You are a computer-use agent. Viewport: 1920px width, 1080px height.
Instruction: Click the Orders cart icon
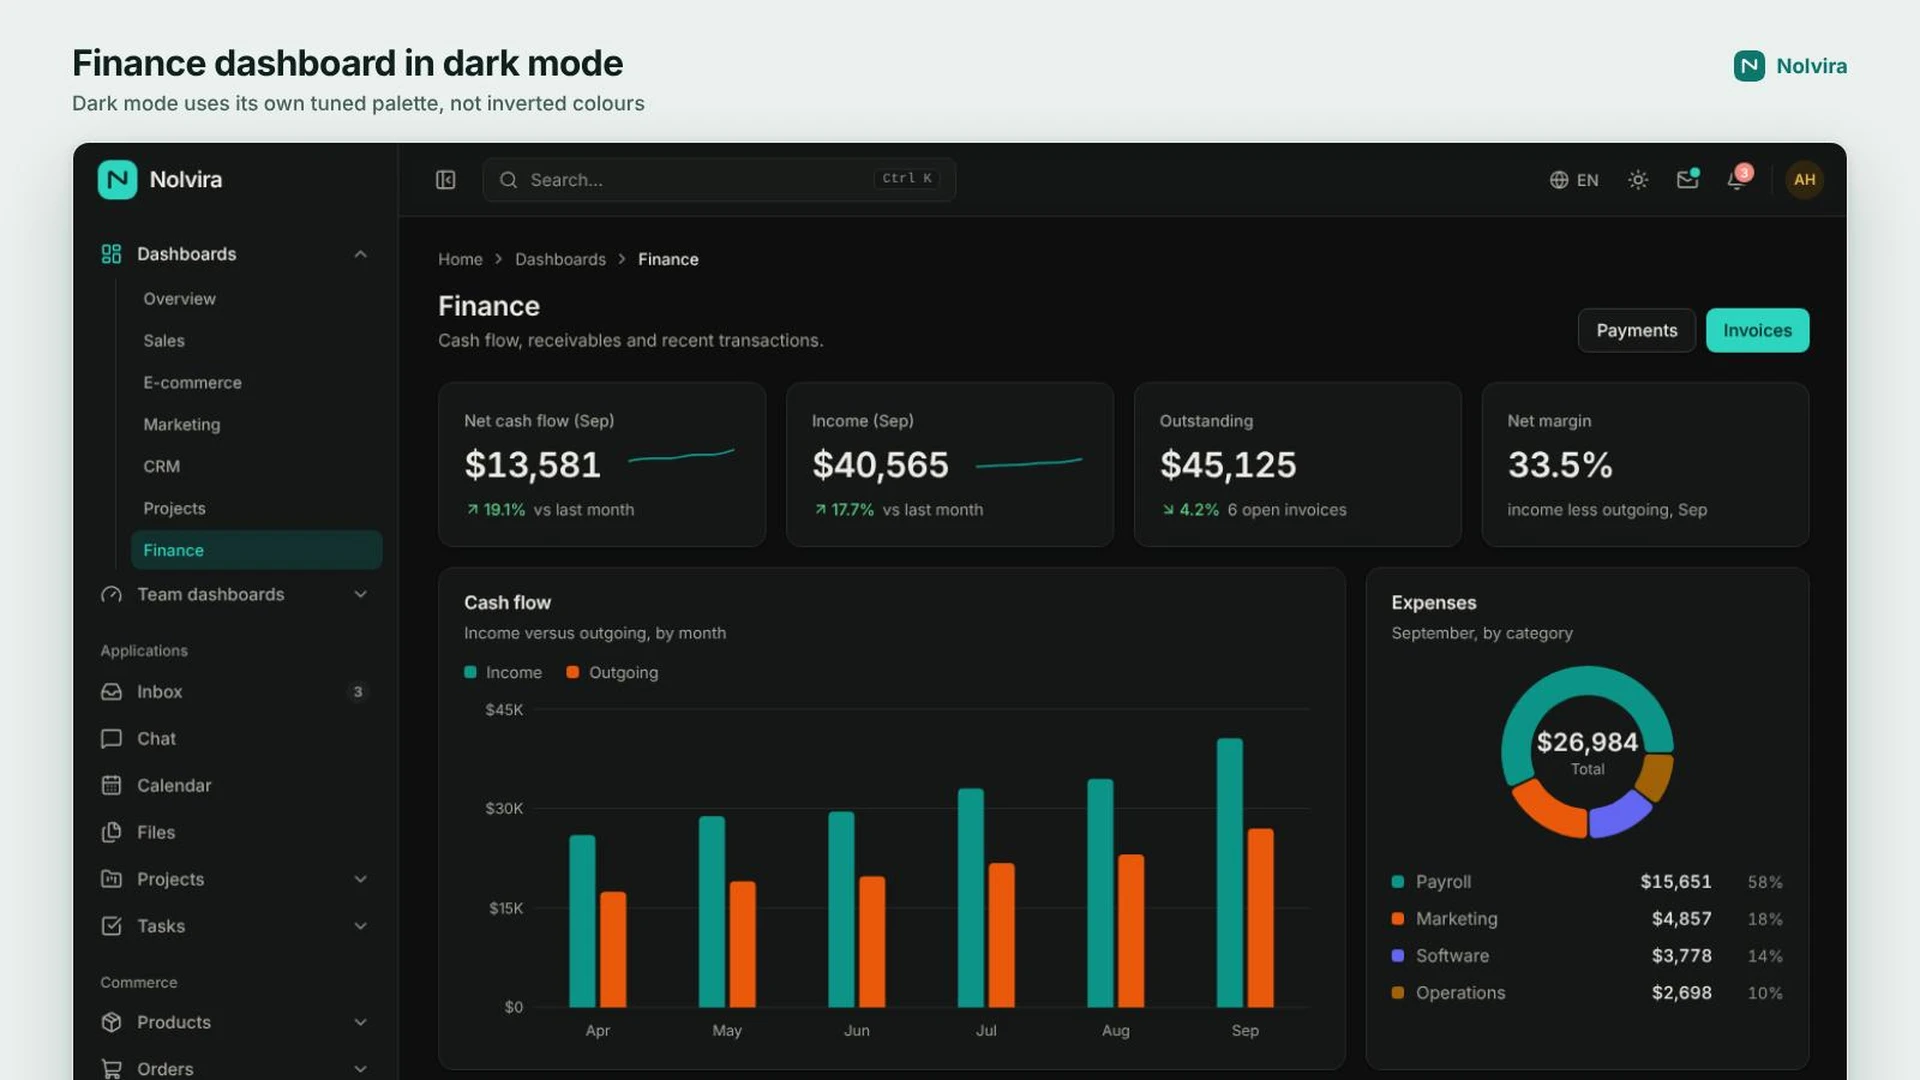(x=111, y=1069)
